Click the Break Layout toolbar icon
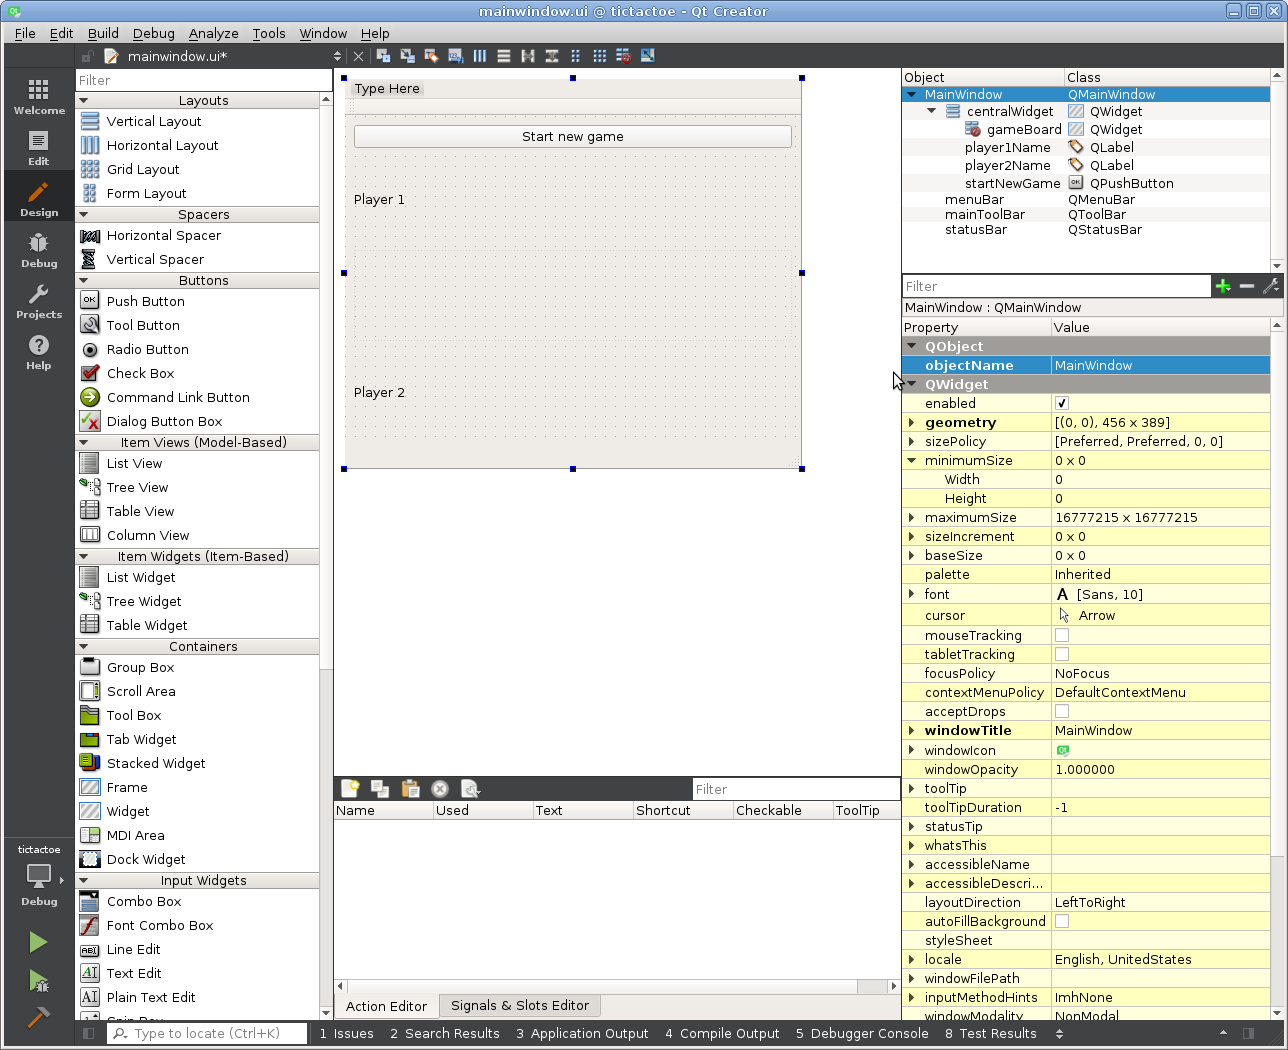 click(623, 56)
